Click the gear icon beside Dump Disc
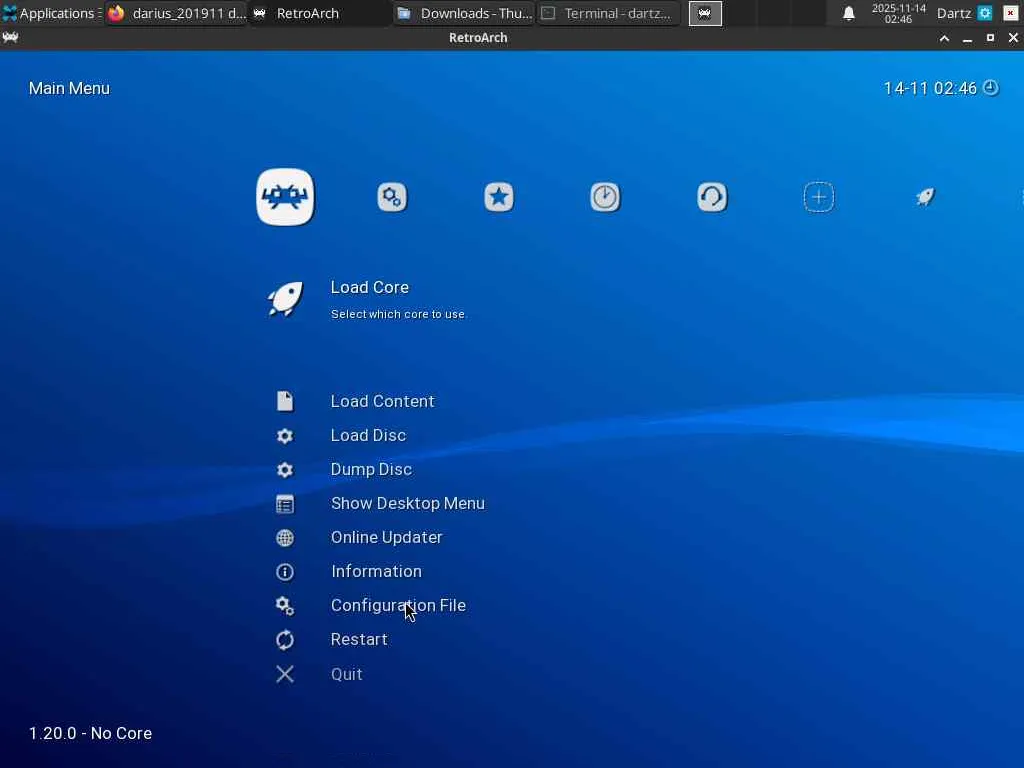 285,470
